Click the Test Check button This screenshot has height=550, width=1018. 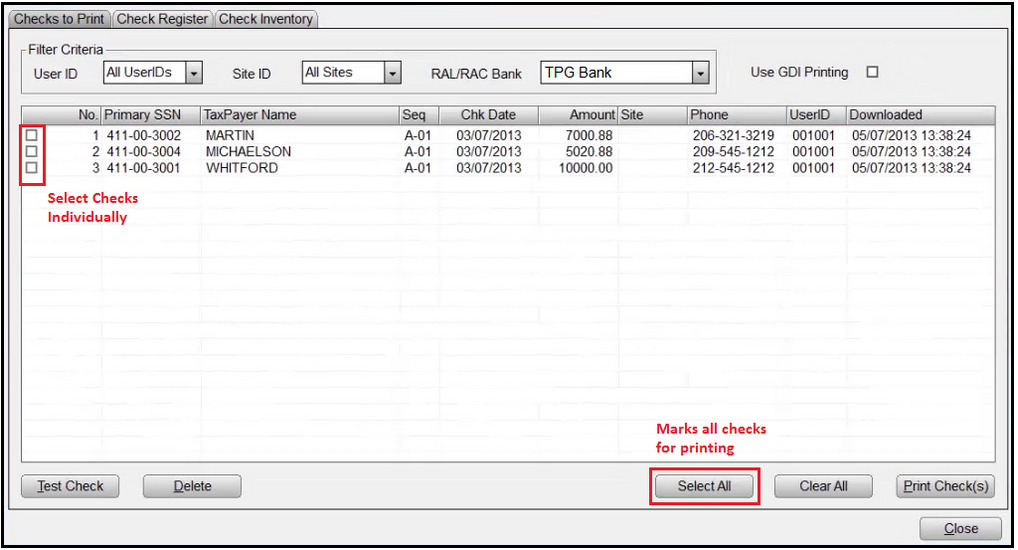click(x=70, y=486)
